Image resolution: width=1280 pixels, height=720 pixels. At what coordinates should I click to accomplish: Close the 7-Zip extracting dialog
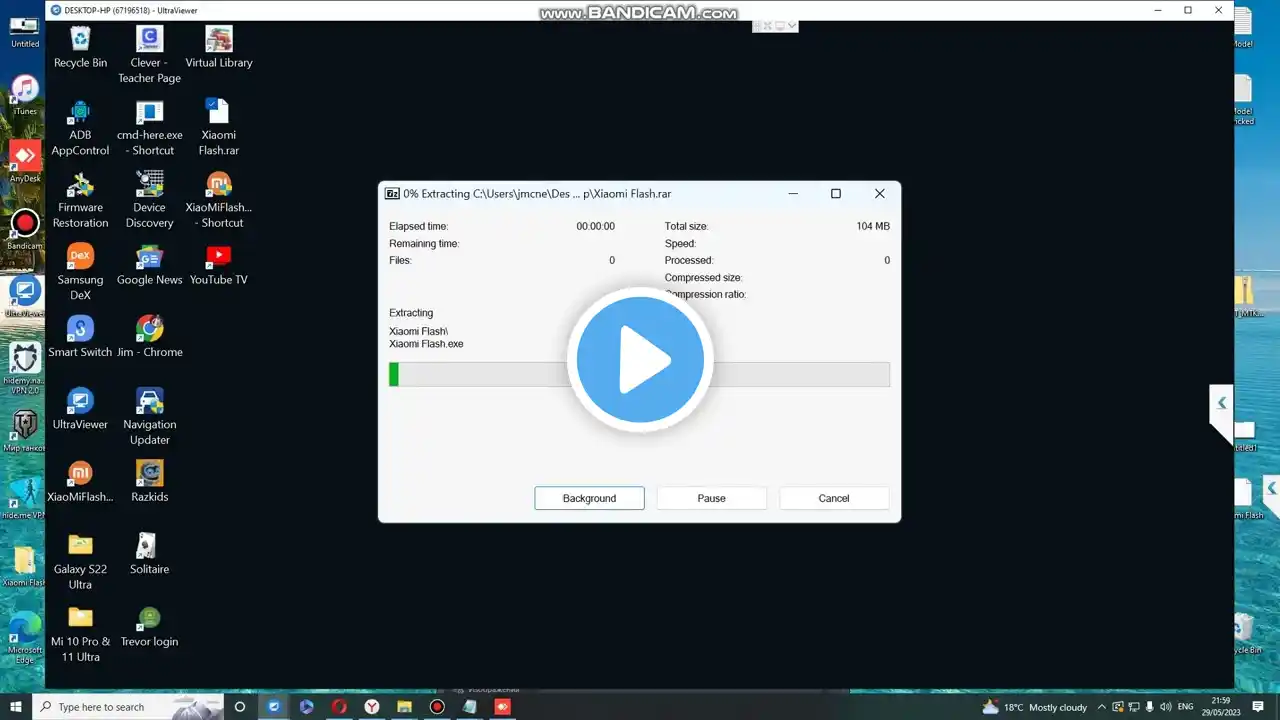pyautogui.click(x=879, y=193)
